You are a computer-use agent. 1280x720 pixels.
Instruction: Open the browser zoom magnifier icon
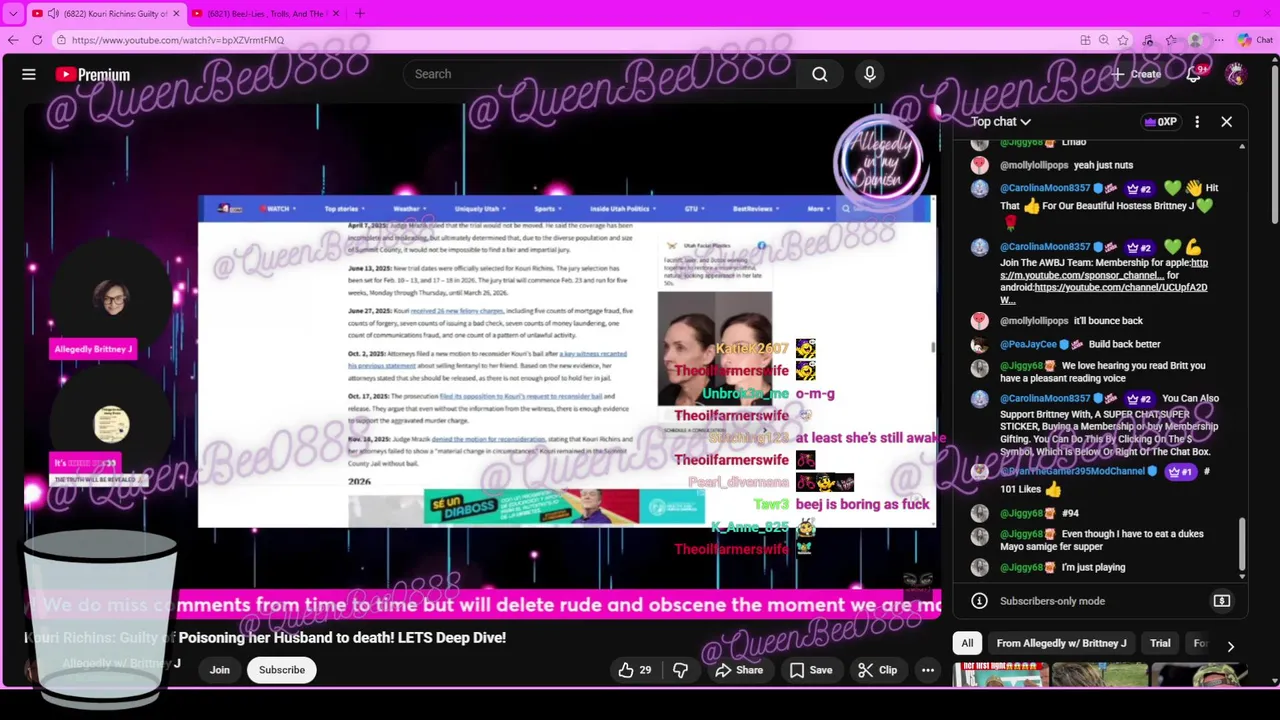click(1104, 40)
